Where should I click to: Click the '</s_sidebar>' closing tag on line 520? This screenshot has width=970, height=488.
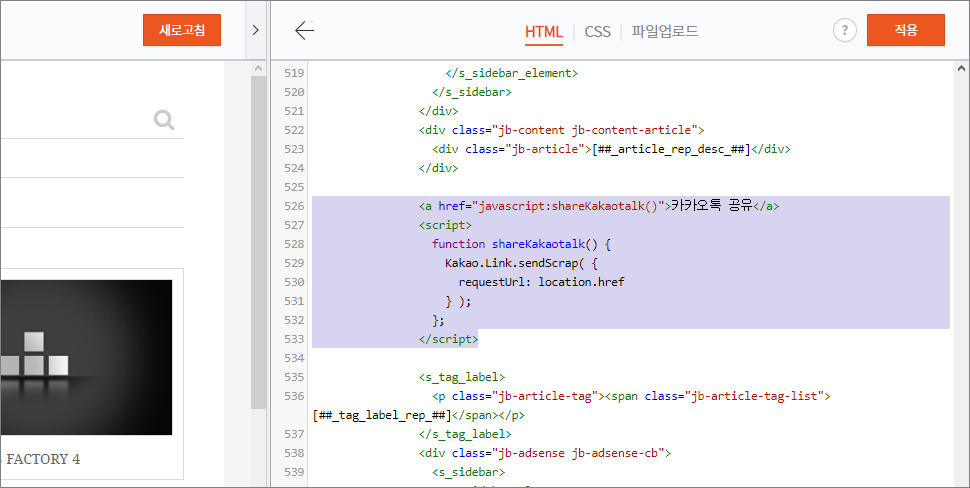tap(471, 92)
